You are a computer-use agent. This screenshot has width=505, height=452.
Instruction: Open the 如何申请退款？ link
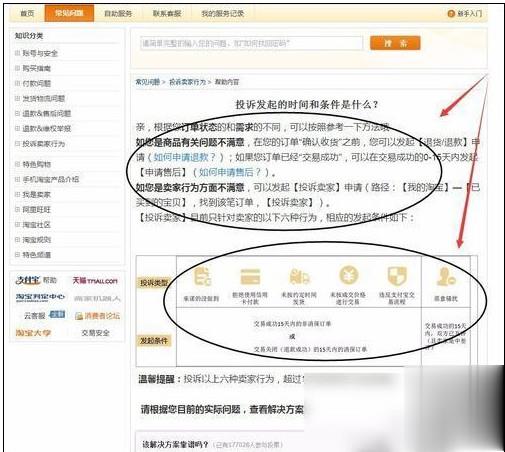[185, 157]
